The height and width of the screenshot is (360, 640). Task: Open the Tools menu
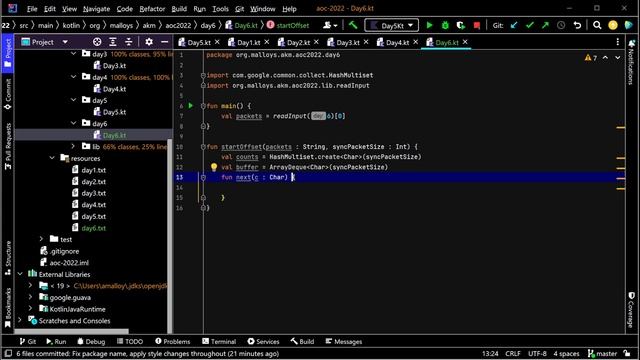coord(220,9)
